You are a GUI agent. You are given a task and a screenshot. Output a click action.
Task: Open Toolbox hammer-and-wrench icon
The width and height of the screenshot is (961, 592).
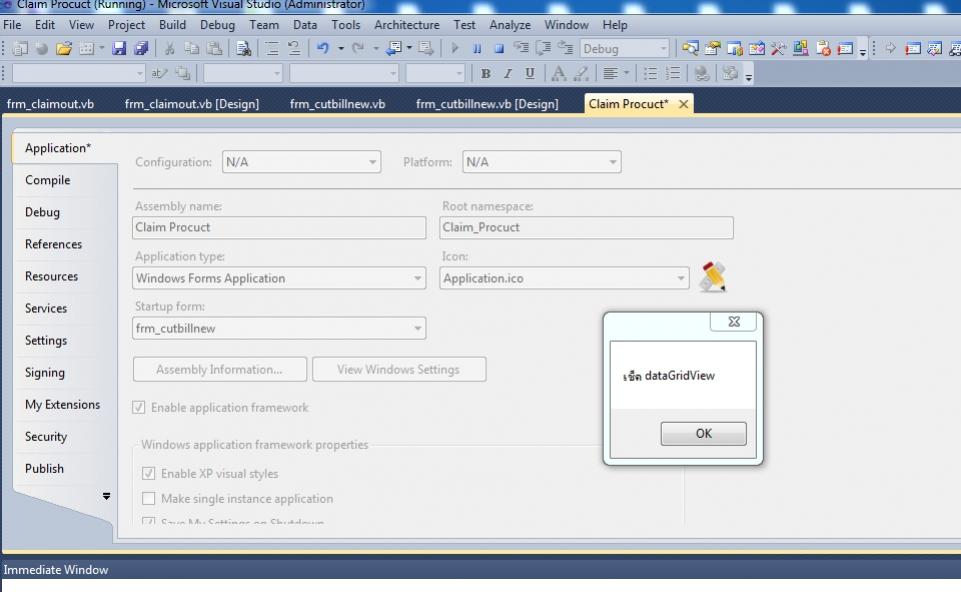778,48
